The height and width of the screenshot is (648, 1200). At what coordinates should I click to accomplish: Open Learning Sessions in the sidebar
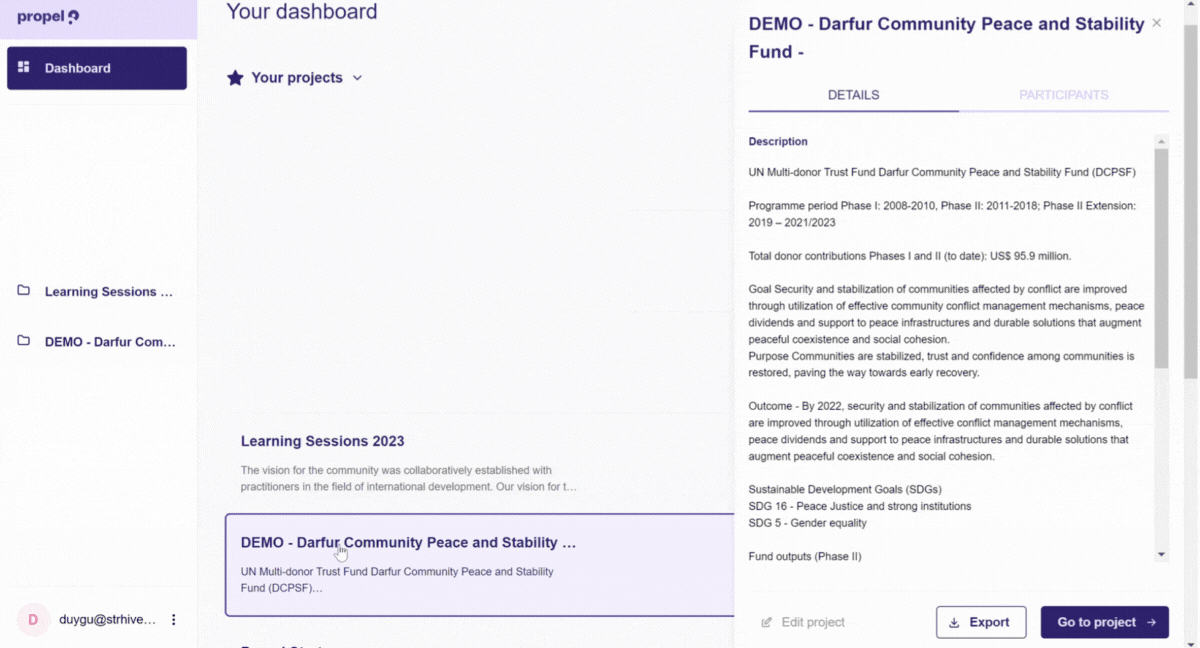(x=108, y=292)
